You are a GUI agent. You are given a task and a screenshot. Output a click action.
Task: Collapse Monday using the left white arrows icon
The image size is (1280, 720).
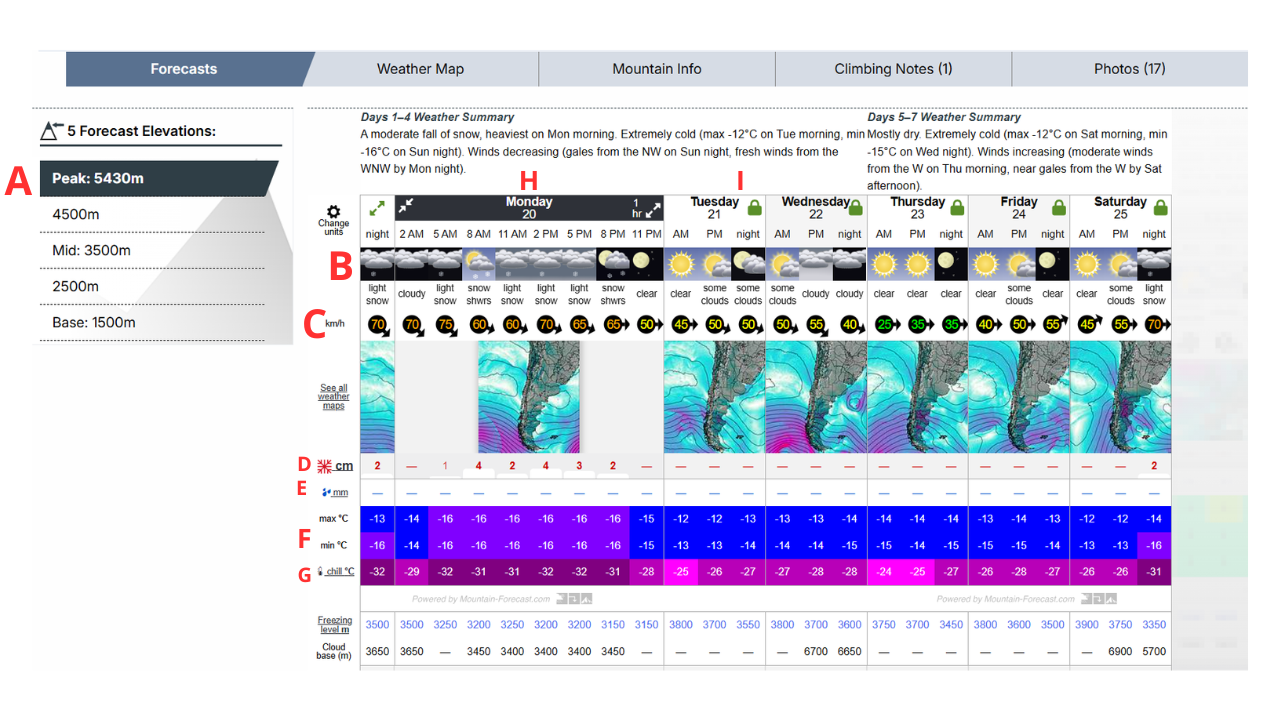(408, 207)
